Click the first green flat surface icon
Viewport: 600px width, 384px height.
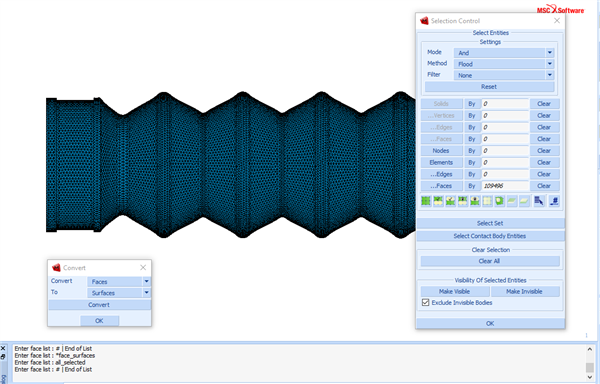pyautogui.click(x=512, y=201)
